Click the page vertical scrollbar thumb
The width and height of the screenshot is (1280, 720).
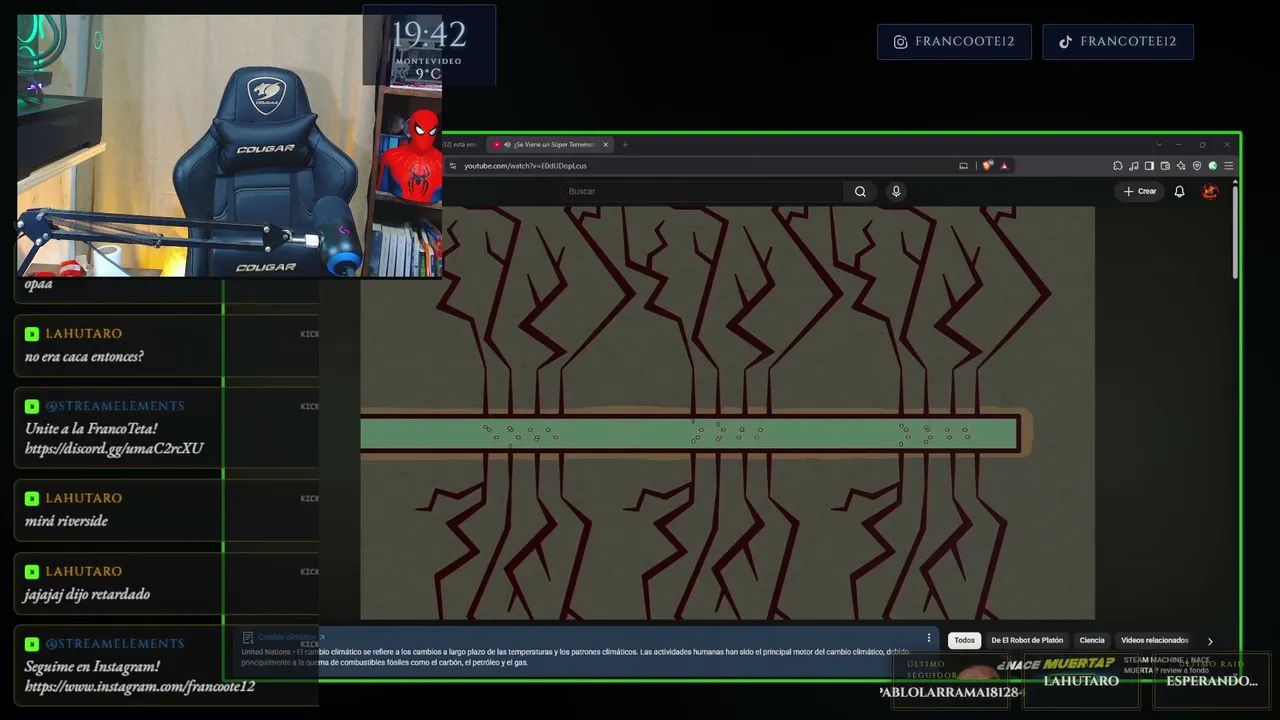coord(1235,232)
